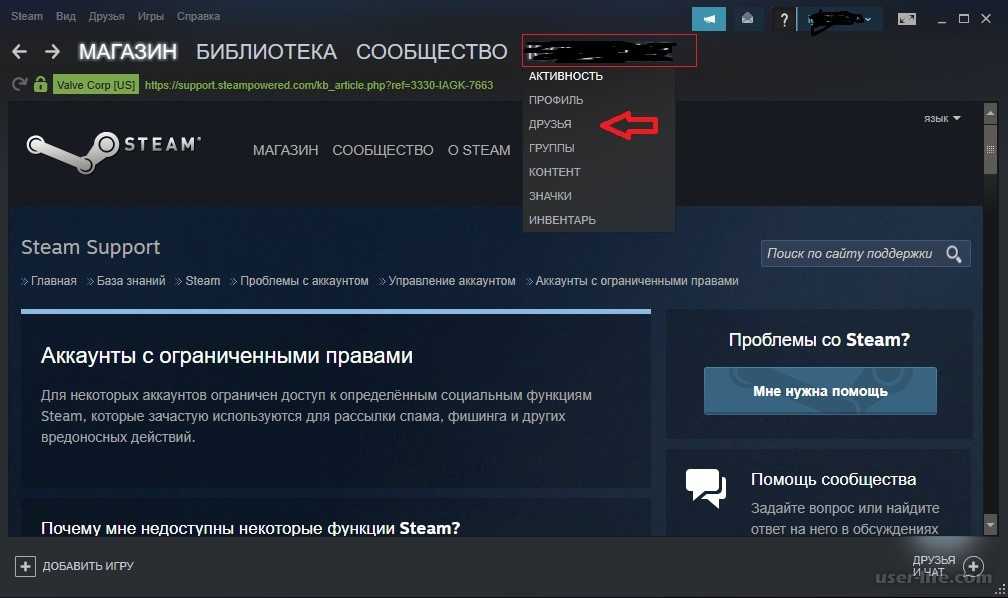
Task: Open the Steam menu
Action: coord(26,16)
